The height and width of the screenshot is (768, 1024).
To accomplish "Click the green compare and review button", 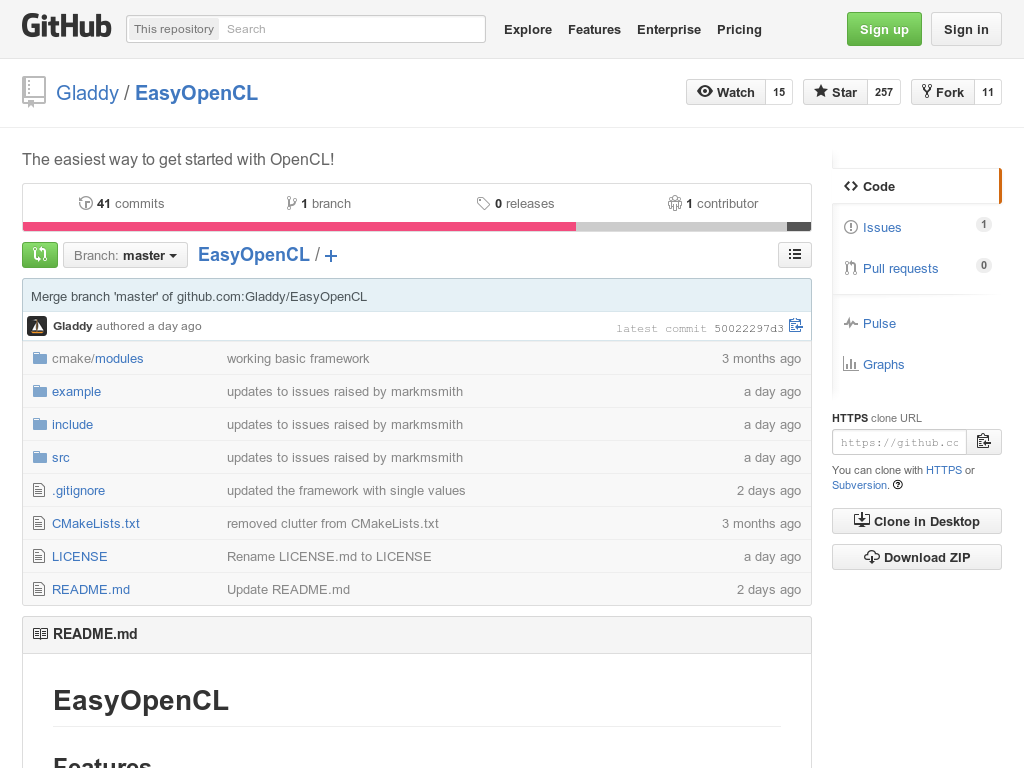I will coord(40,255).
